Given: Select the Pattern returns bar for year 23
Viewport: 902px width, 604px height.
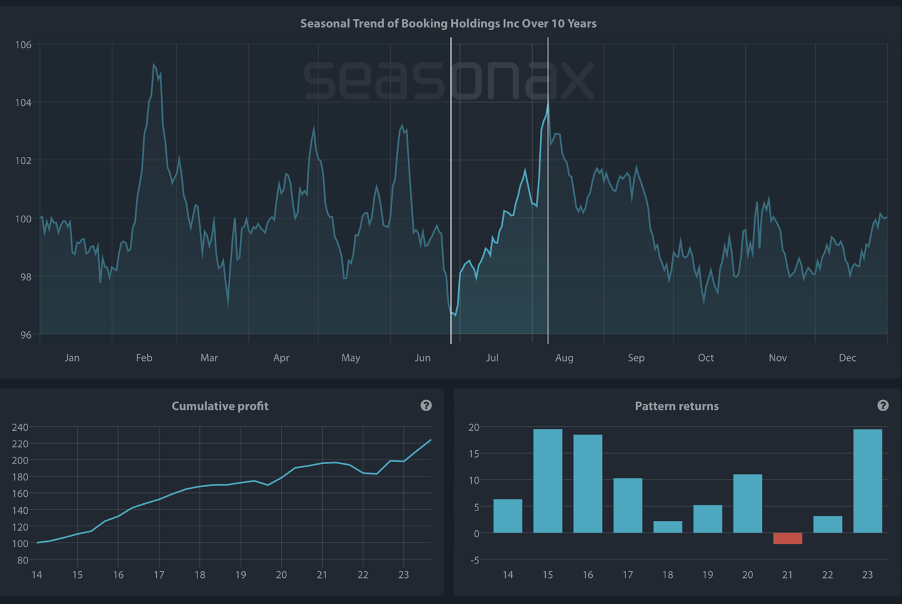Looking at the screenshot, I should click(867, 481).
